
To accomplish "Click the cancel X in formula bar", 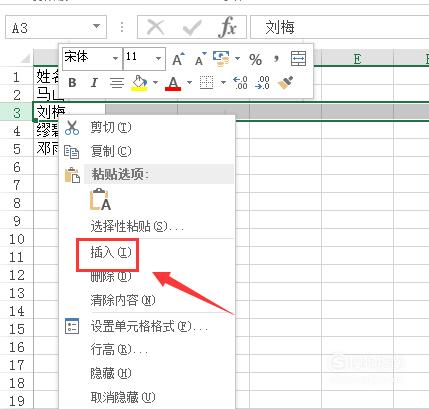I will 155,27.
